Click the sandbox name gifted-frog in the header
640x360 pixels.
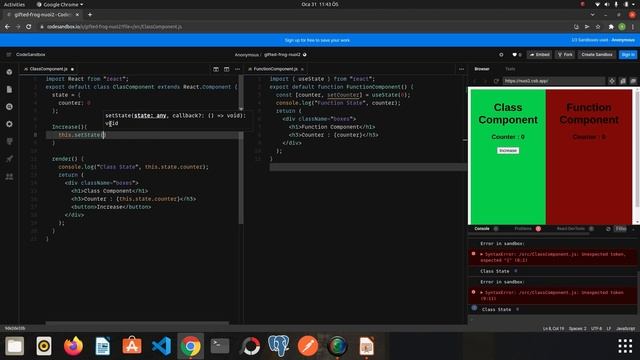pos(282,54)
